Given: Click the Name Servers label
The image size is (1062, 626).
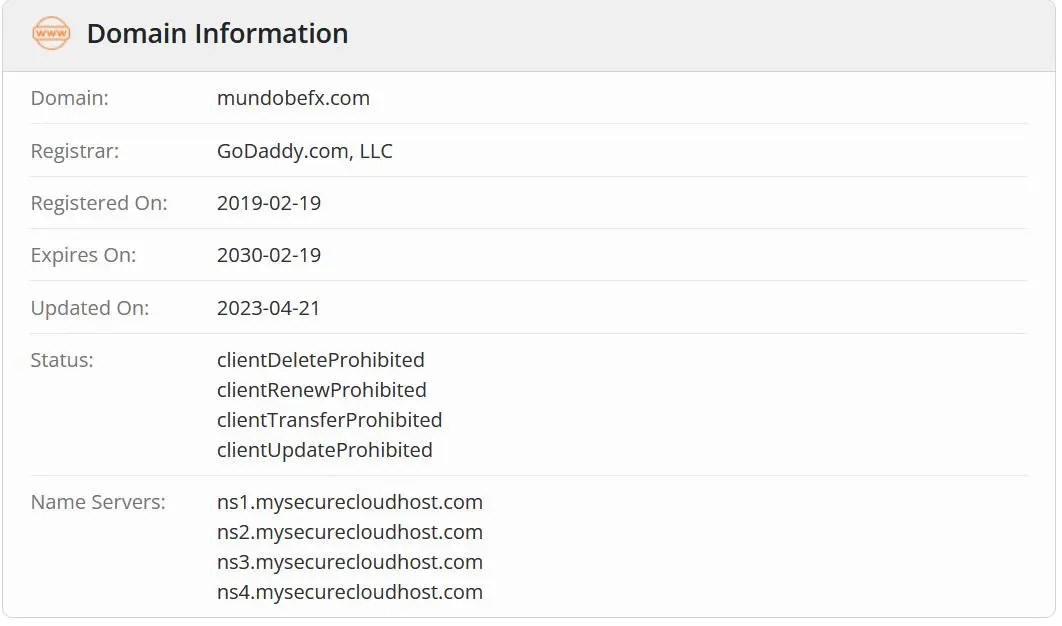Looking at the screenshot, I should pyautogui.click(x=98, y=502).
